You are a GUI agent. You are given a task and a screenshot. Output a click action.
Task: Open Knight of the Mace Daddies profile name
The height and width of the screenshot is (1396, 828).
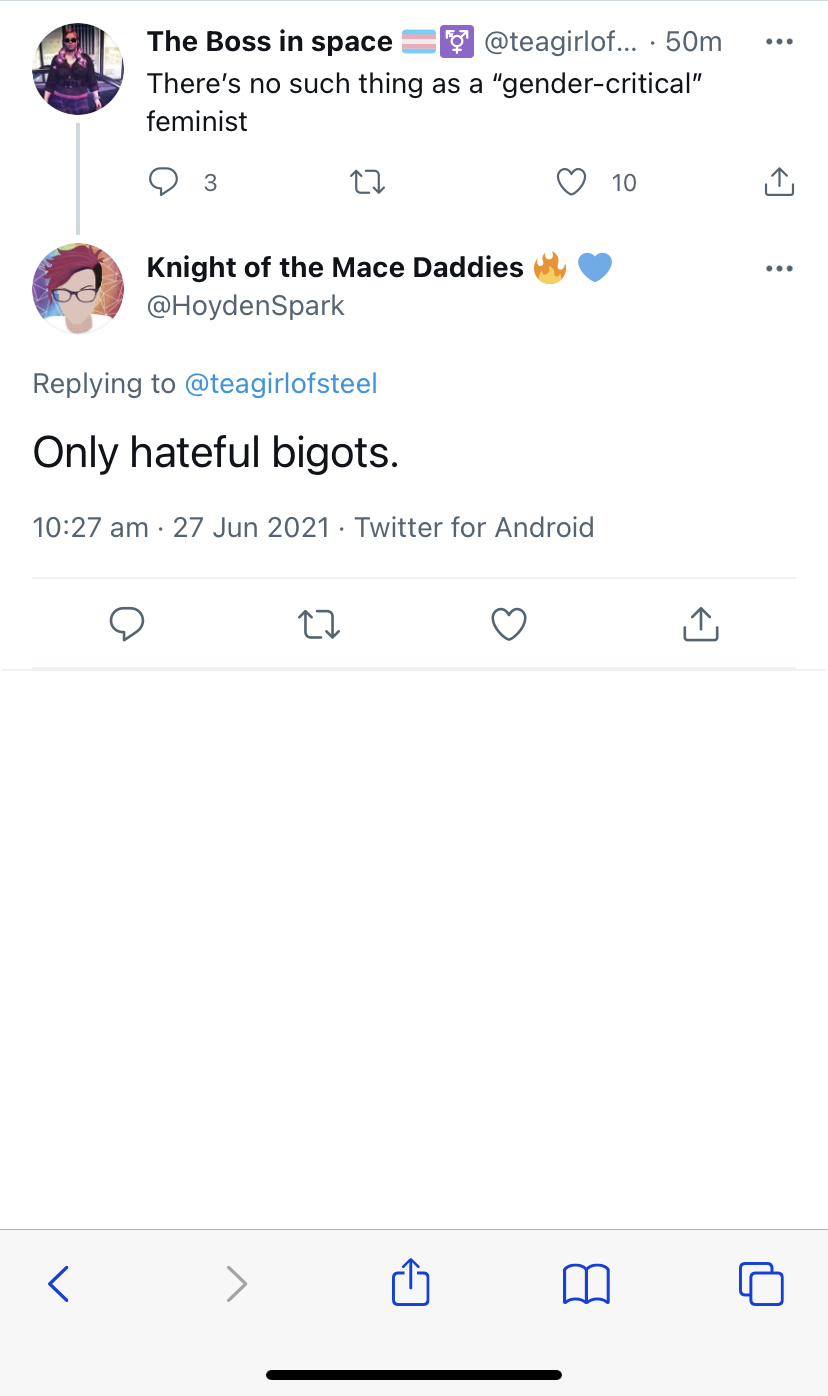tap(335, 267)
